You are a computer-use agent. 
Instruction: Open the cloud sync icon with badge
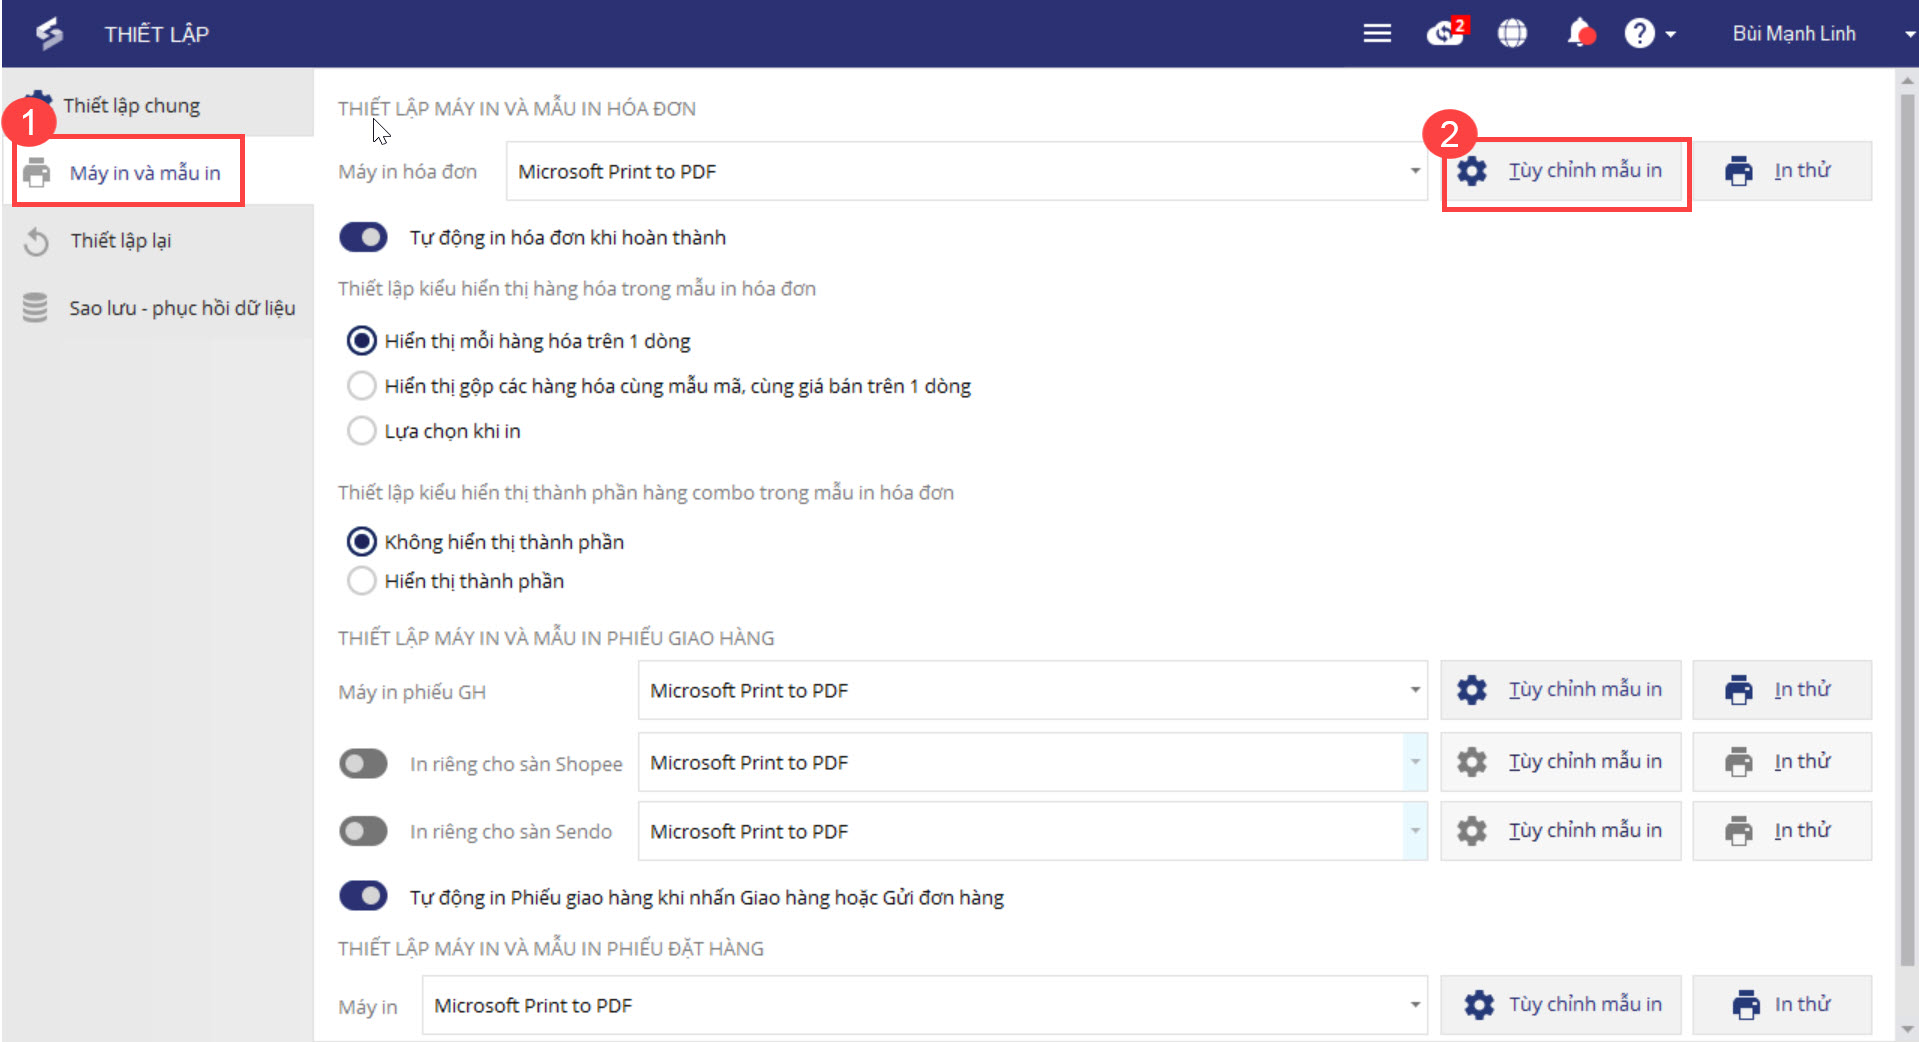[x=1446, y=32]
